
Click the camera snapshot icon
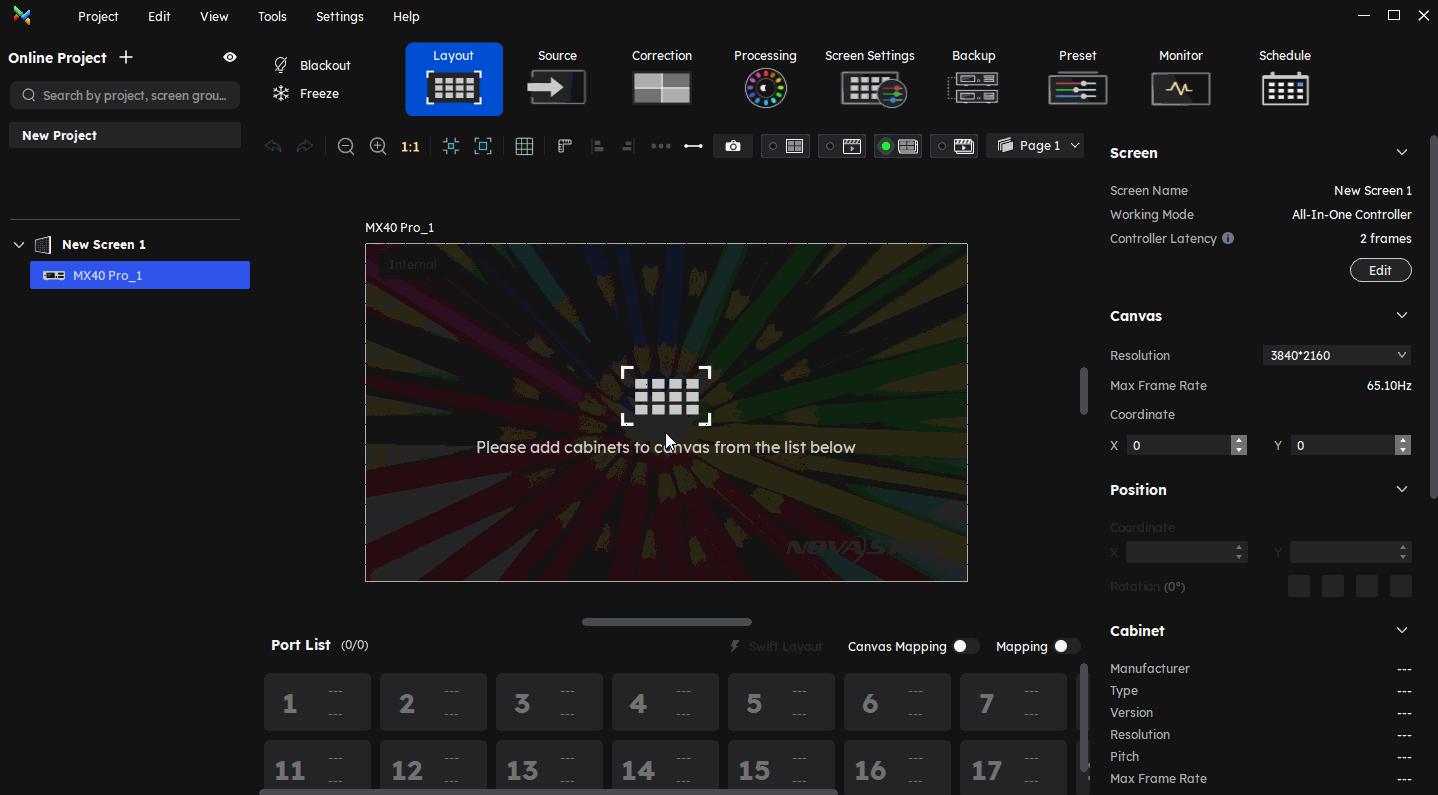[x=733, y=146]
